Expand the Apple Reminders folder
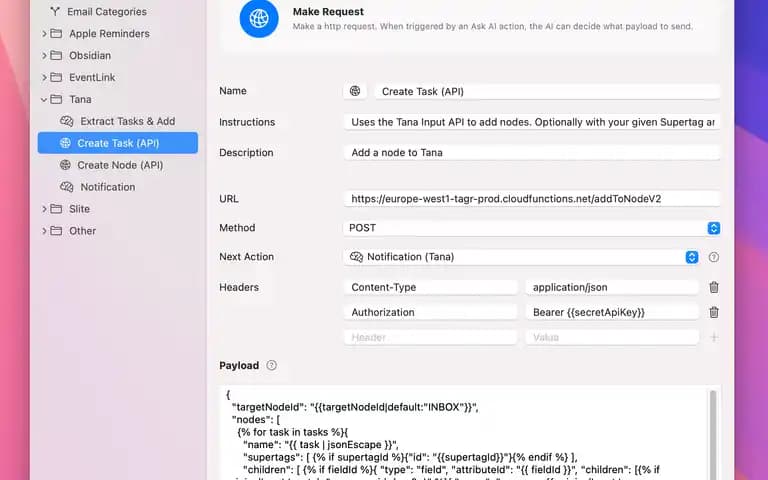 44,33
